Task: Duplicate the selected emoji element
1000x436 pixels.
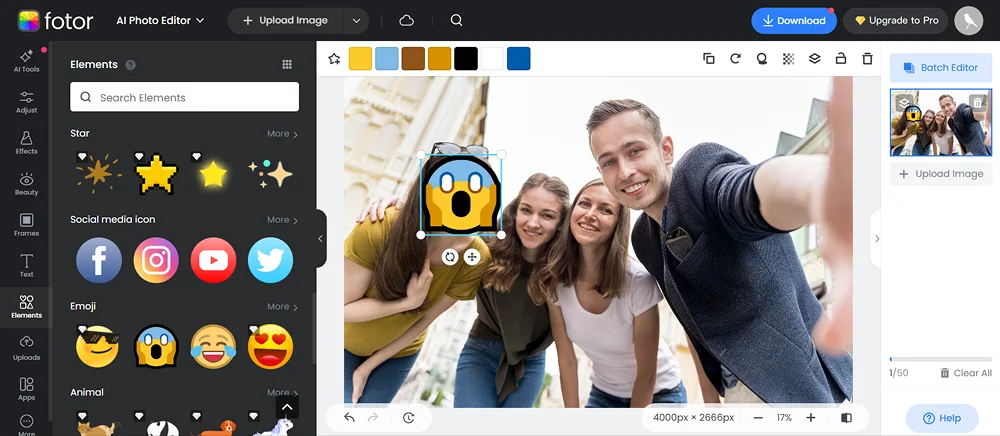Action: click(x=709, y=59)
